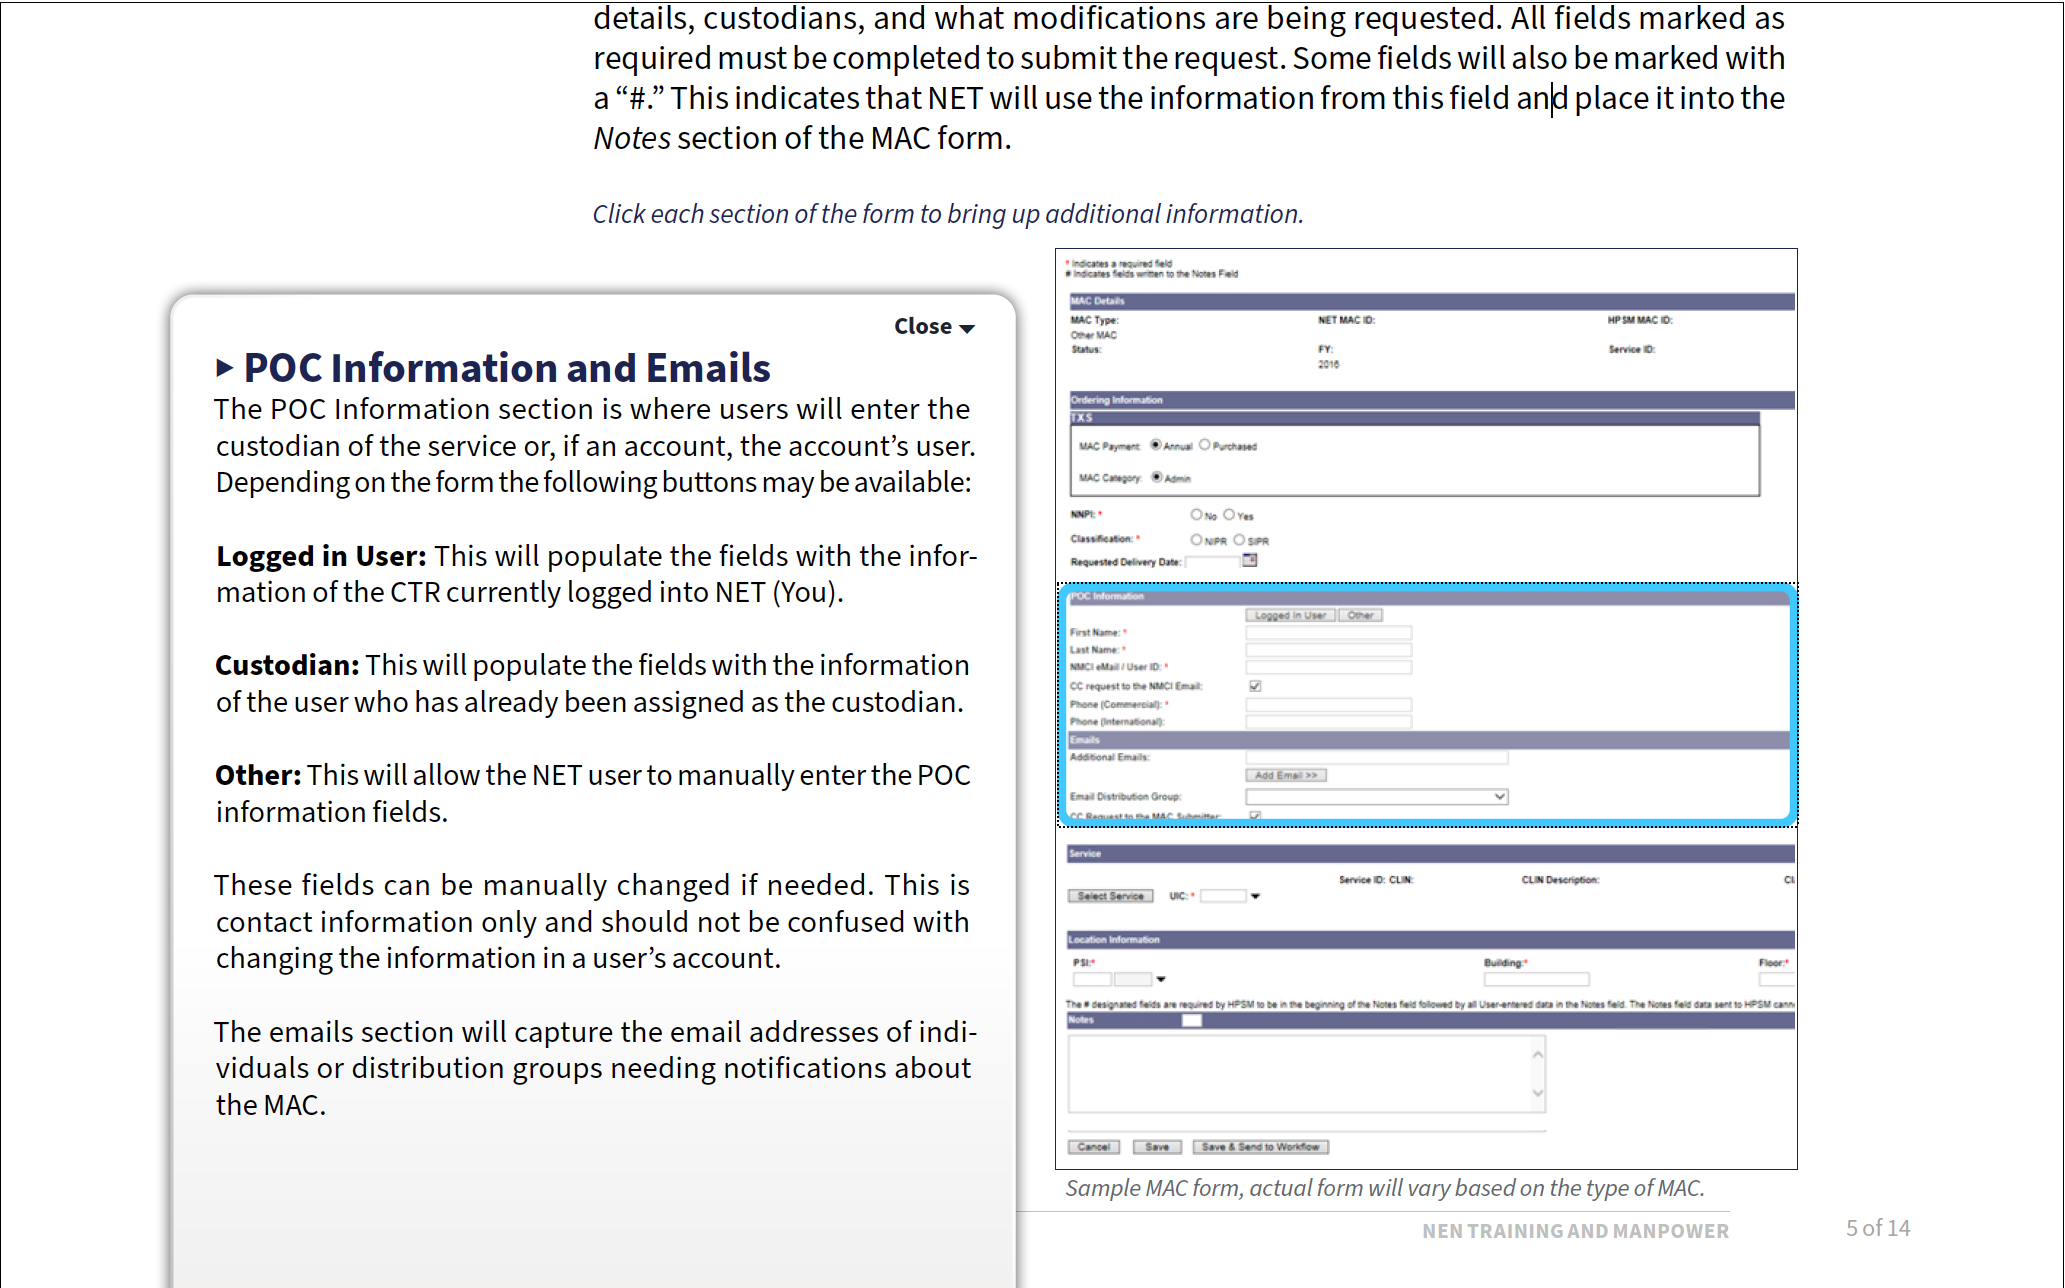Click the Select Service button

coord(1111,896)
